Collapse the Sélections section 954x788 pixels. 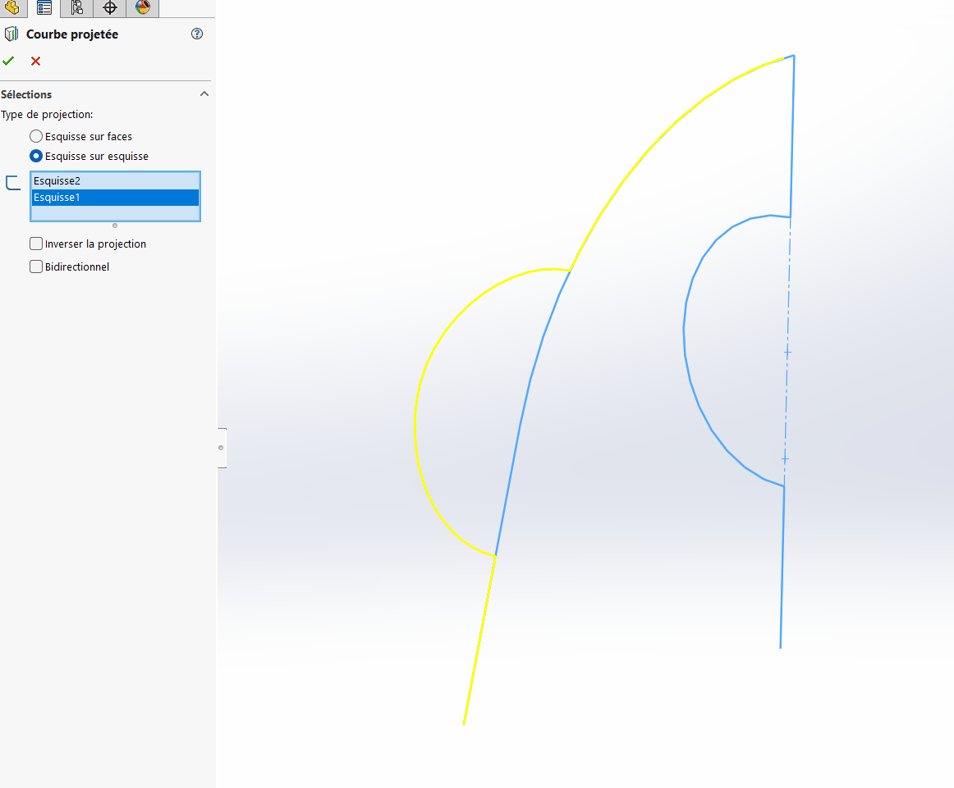point(204,94)
